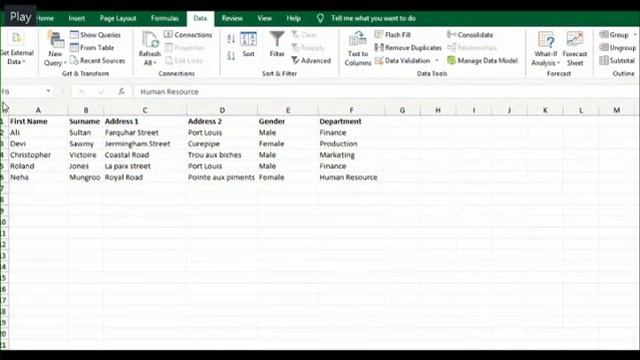Click the Insert Function fx icon
This screenshot has height=360, width=640.
tap(121, 91)
